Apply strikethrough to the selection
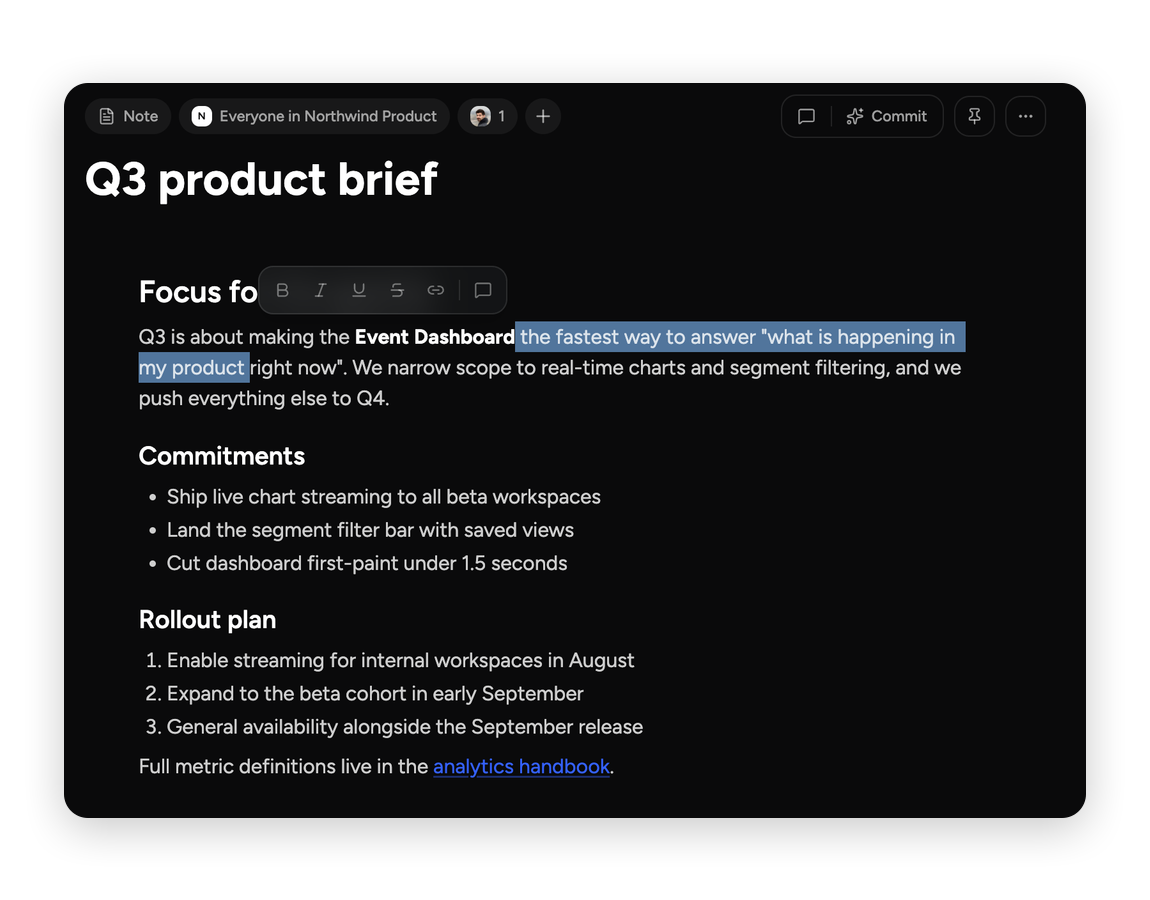 tap(397, 290)
